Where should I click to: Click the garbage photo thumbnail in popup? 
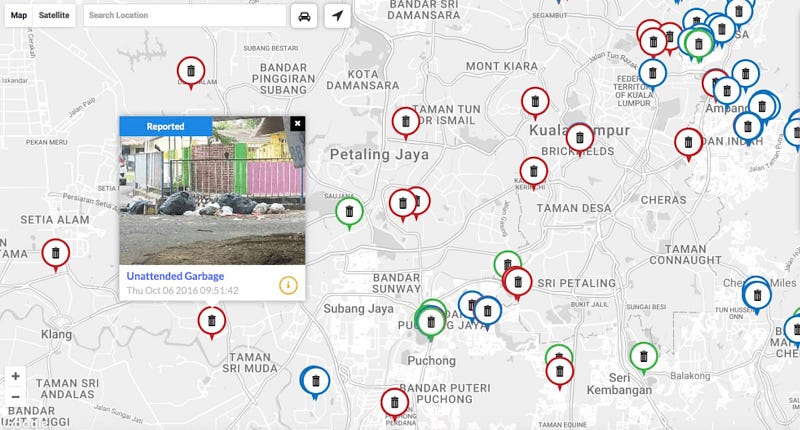[x=212, y=190]
